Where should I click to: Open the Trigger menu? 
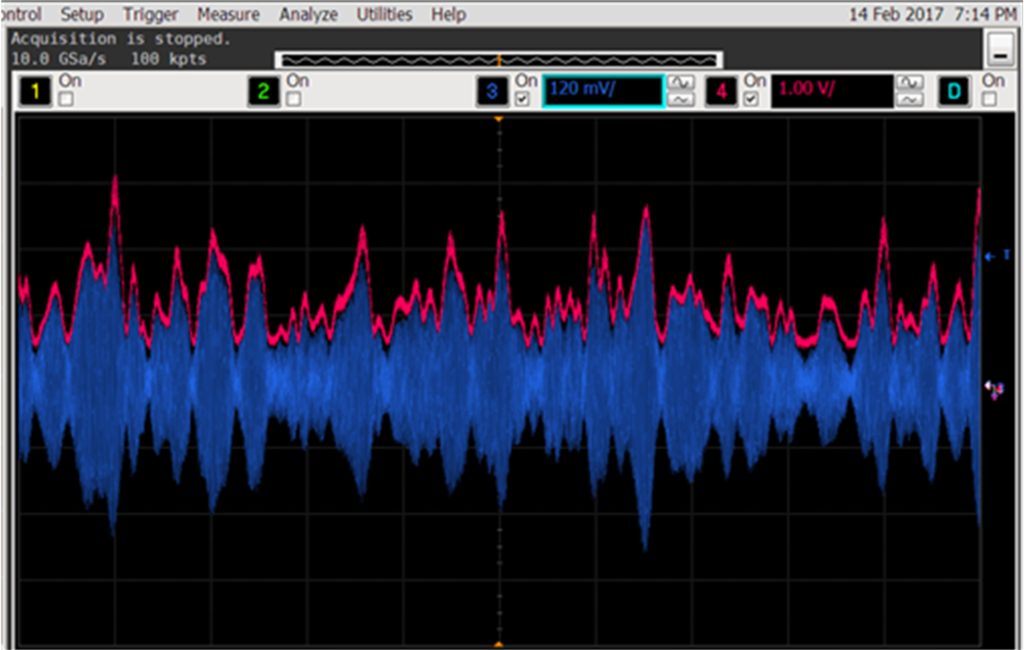pos(150,14)
